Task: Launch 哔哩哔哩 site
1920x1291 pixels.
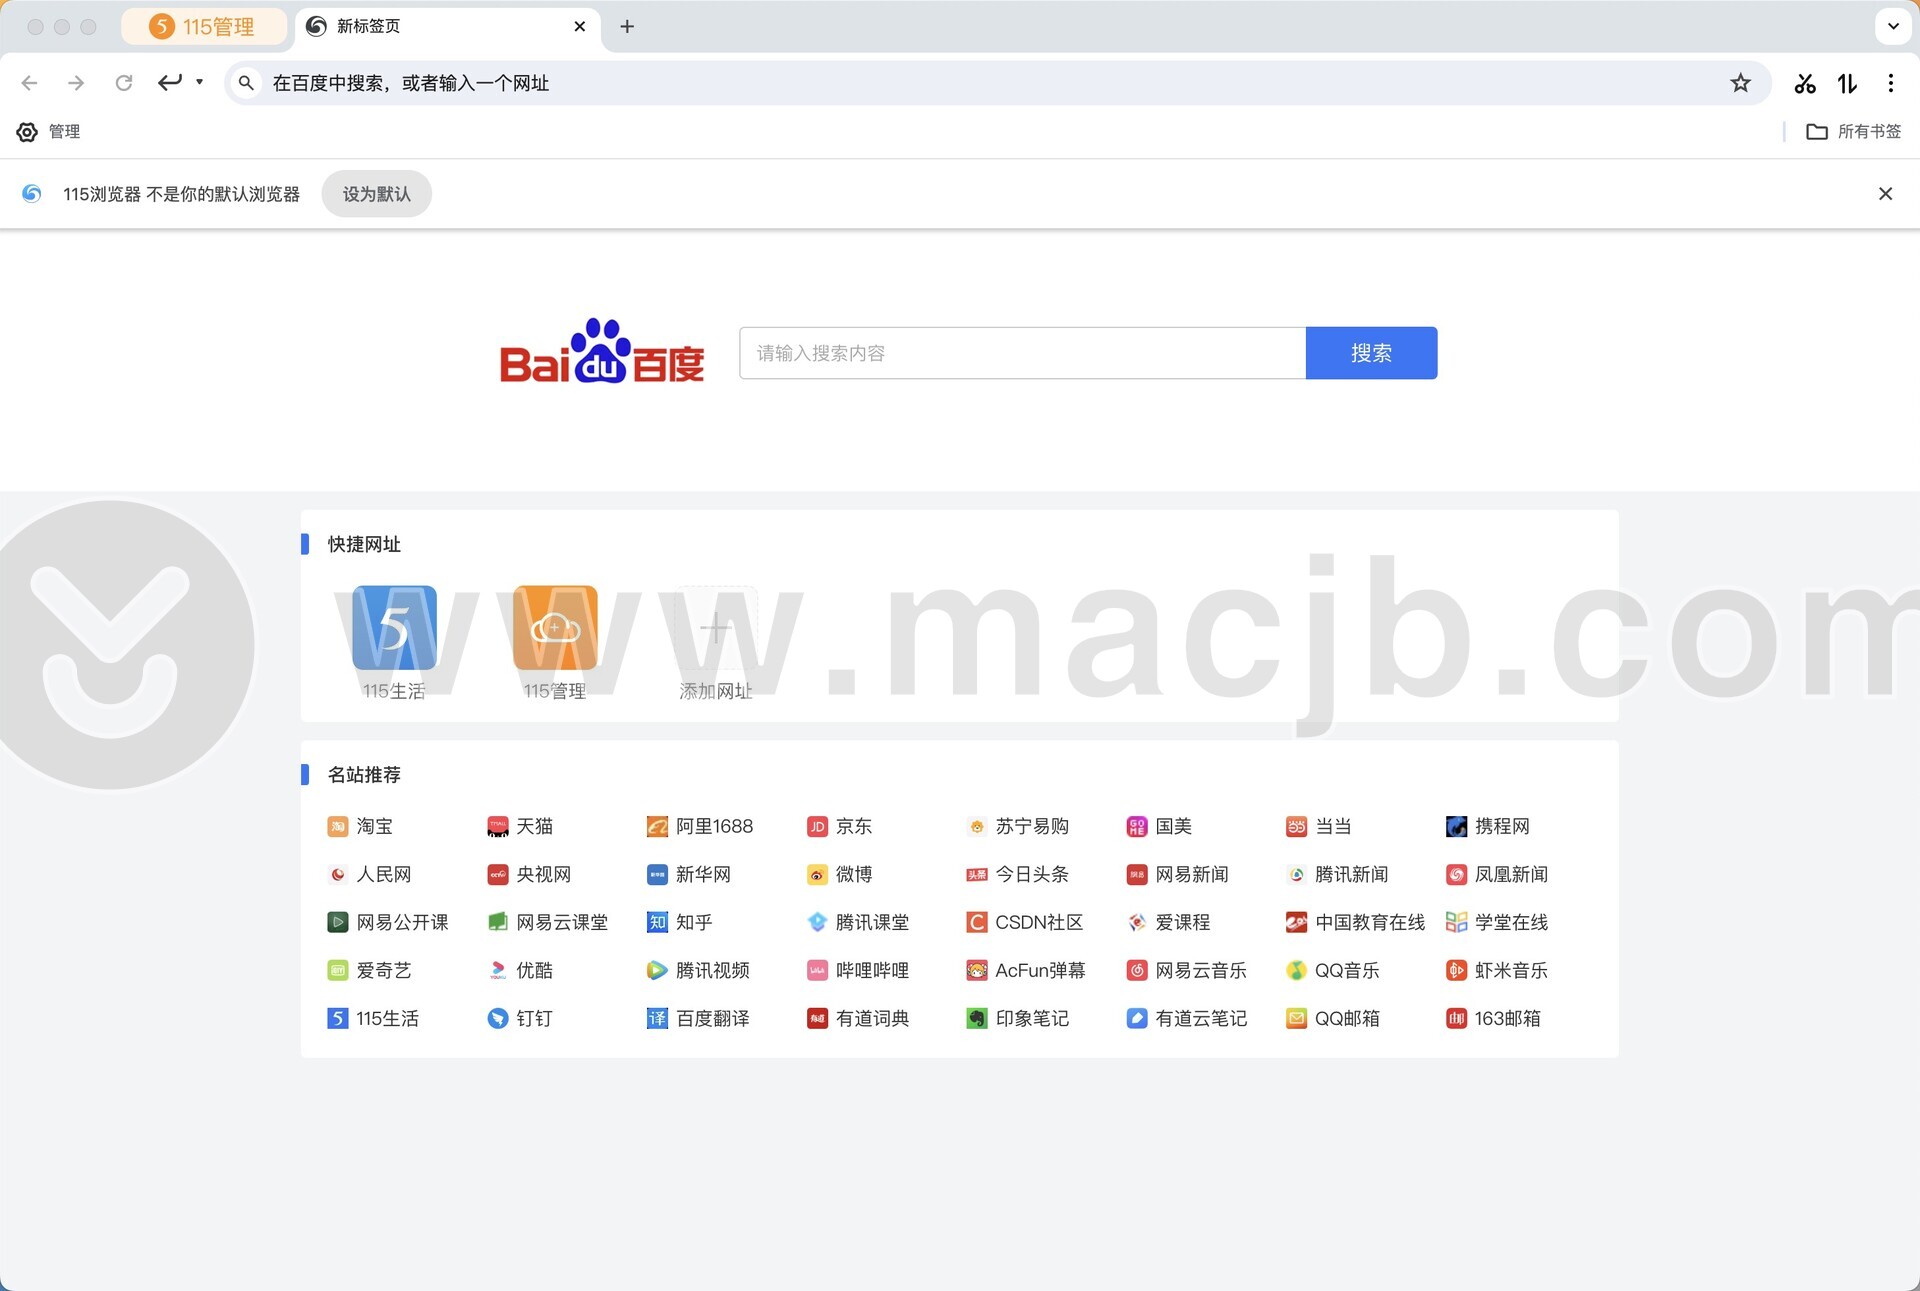Action: (x=858, y=970)
